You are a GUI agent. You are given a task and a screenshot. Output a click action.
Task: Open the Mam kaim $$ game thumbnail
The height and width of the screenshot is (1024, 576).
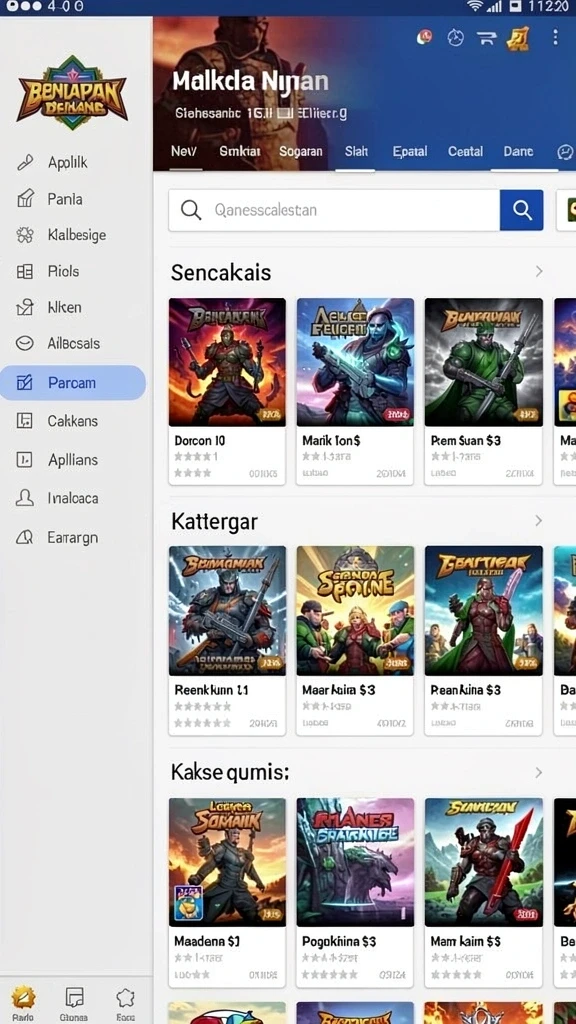483,862
